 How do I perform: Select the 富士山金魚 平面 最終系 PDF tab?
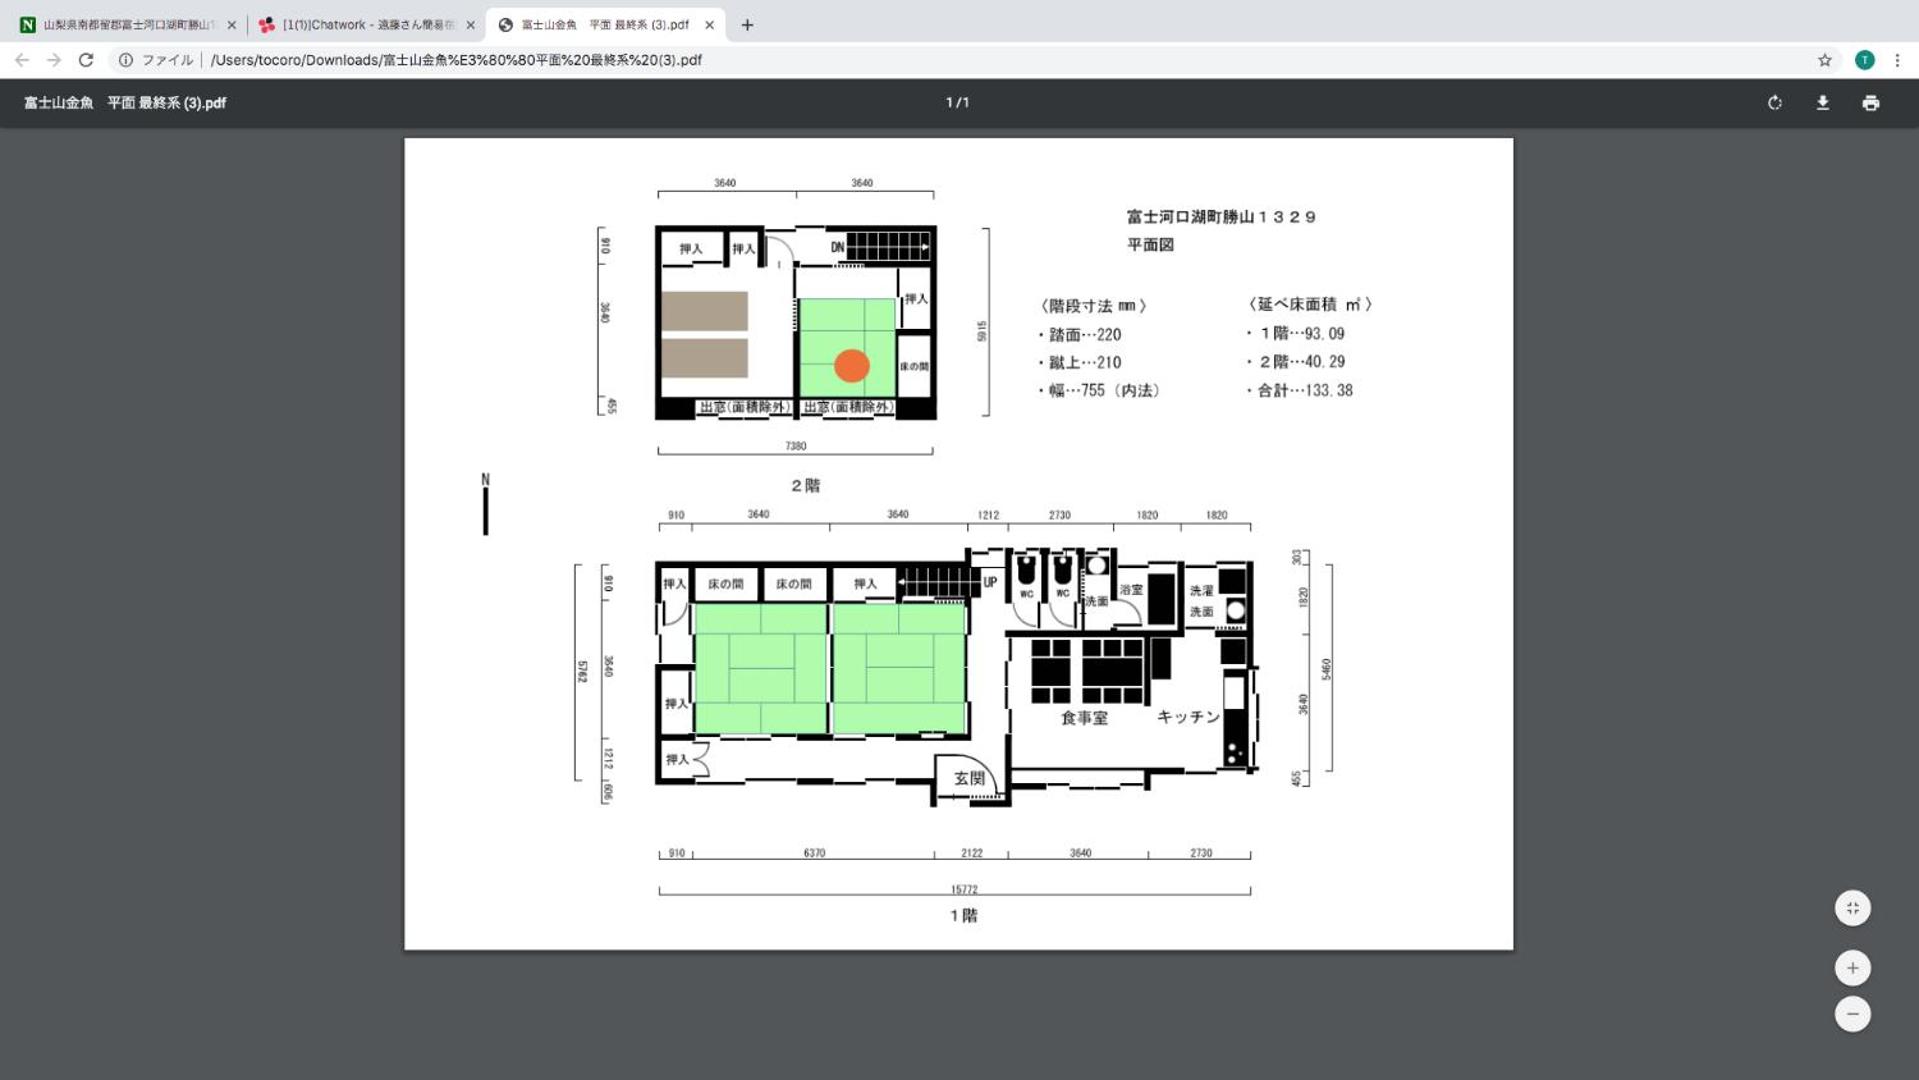(605, 25)
